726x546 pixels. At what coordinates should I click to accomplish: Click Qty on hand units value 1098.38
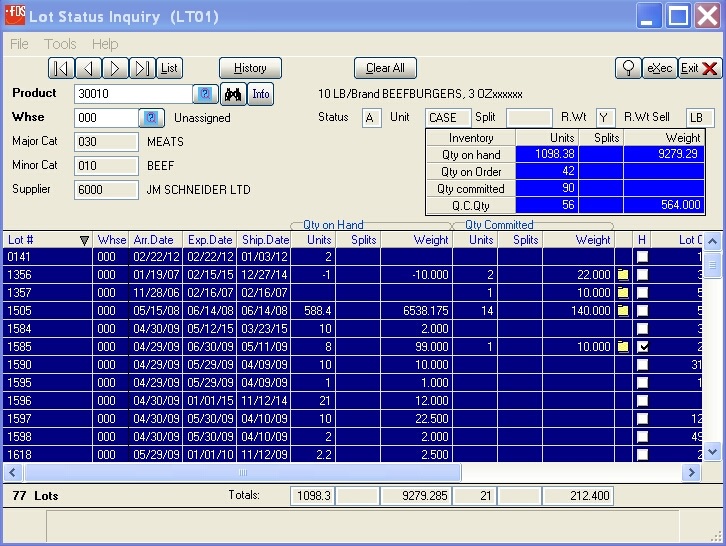(x=546, y=154)
